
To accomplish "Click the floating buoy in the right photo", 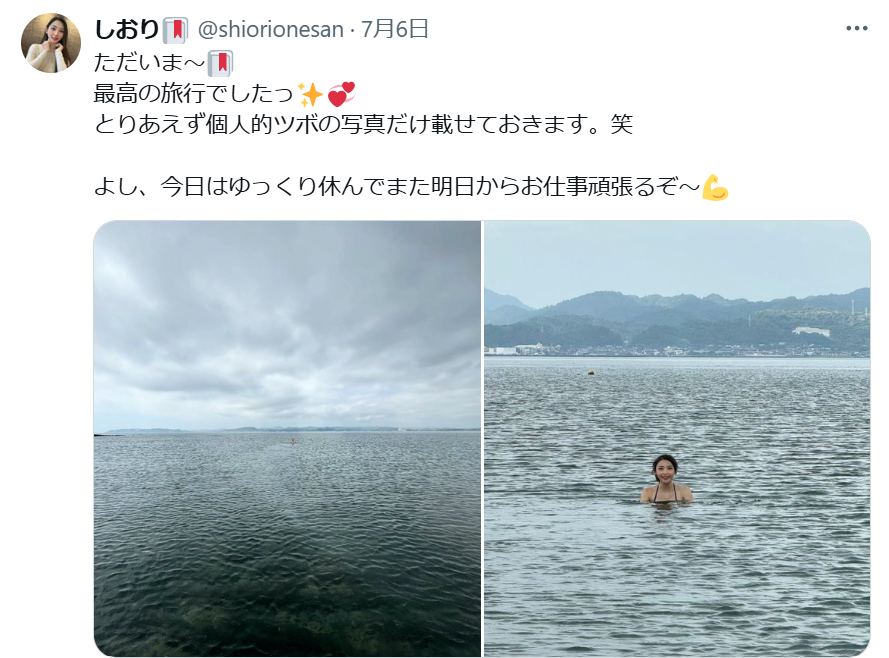I will (591, 372).
